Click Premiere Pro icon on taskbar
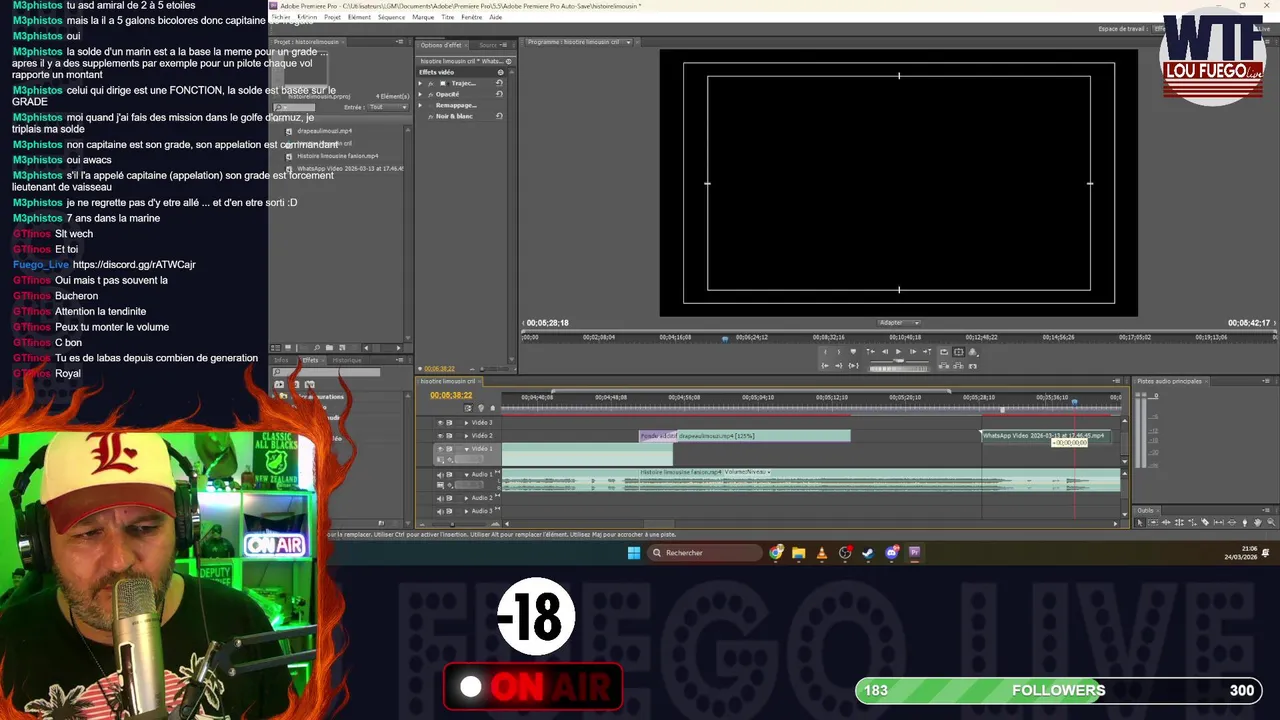 pyautogui.click(x=914, y=553)
